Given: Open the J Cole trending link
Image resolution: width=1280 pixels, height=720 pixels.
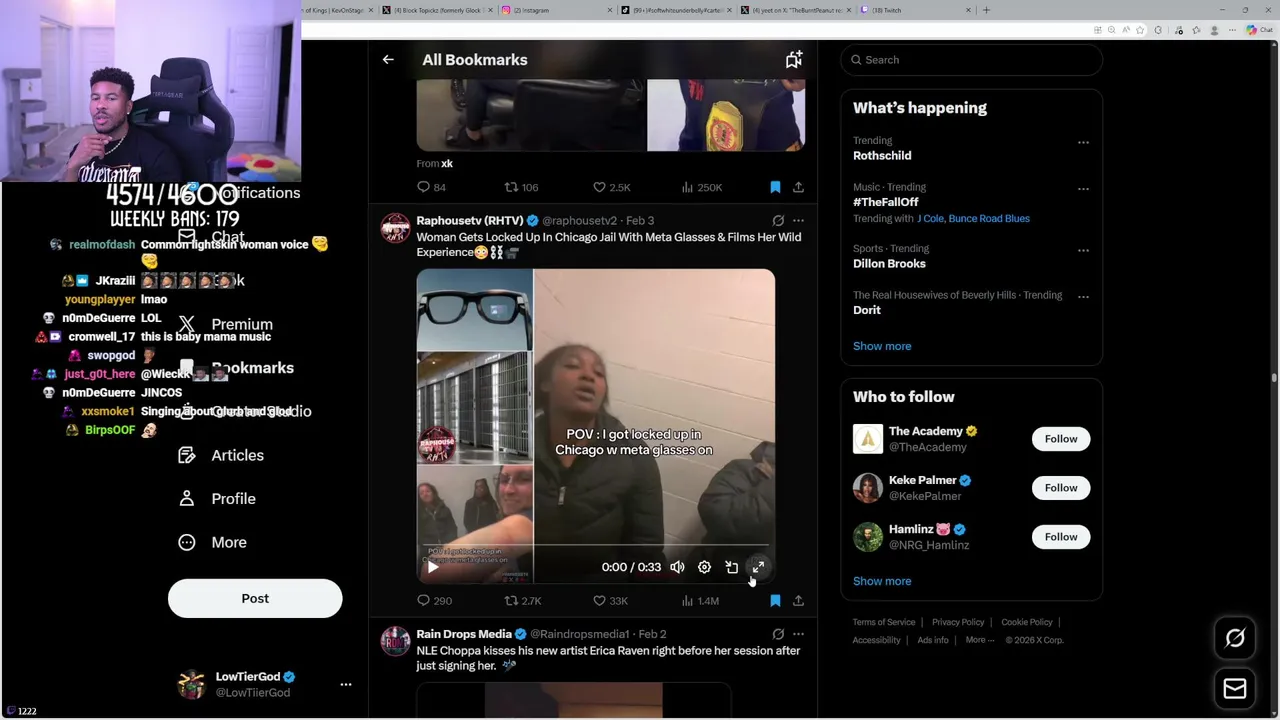Looking at the screenshot, I should pos(929,218).
